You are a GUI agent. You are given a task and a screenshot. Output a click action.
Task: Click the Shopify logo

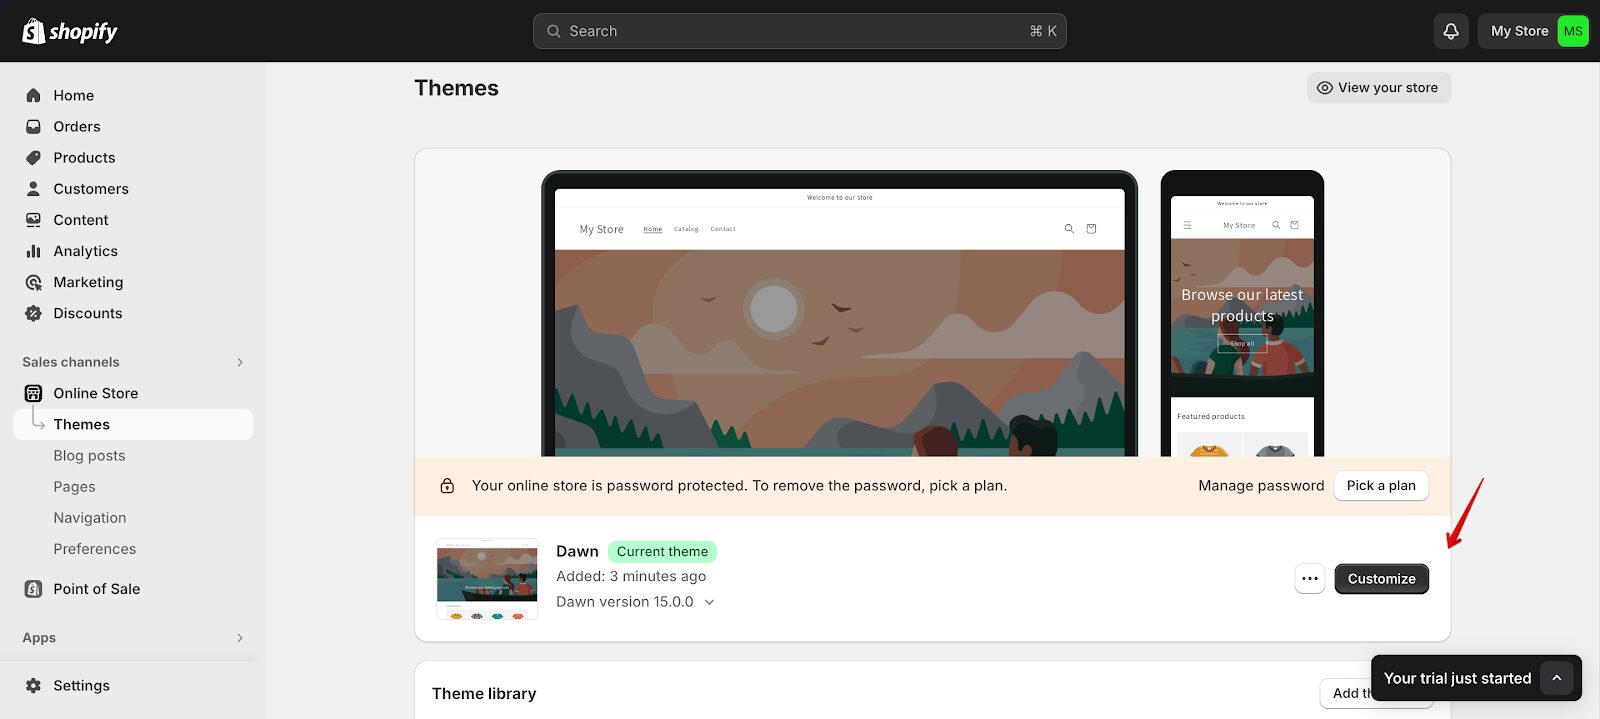(x=70, y=31)
